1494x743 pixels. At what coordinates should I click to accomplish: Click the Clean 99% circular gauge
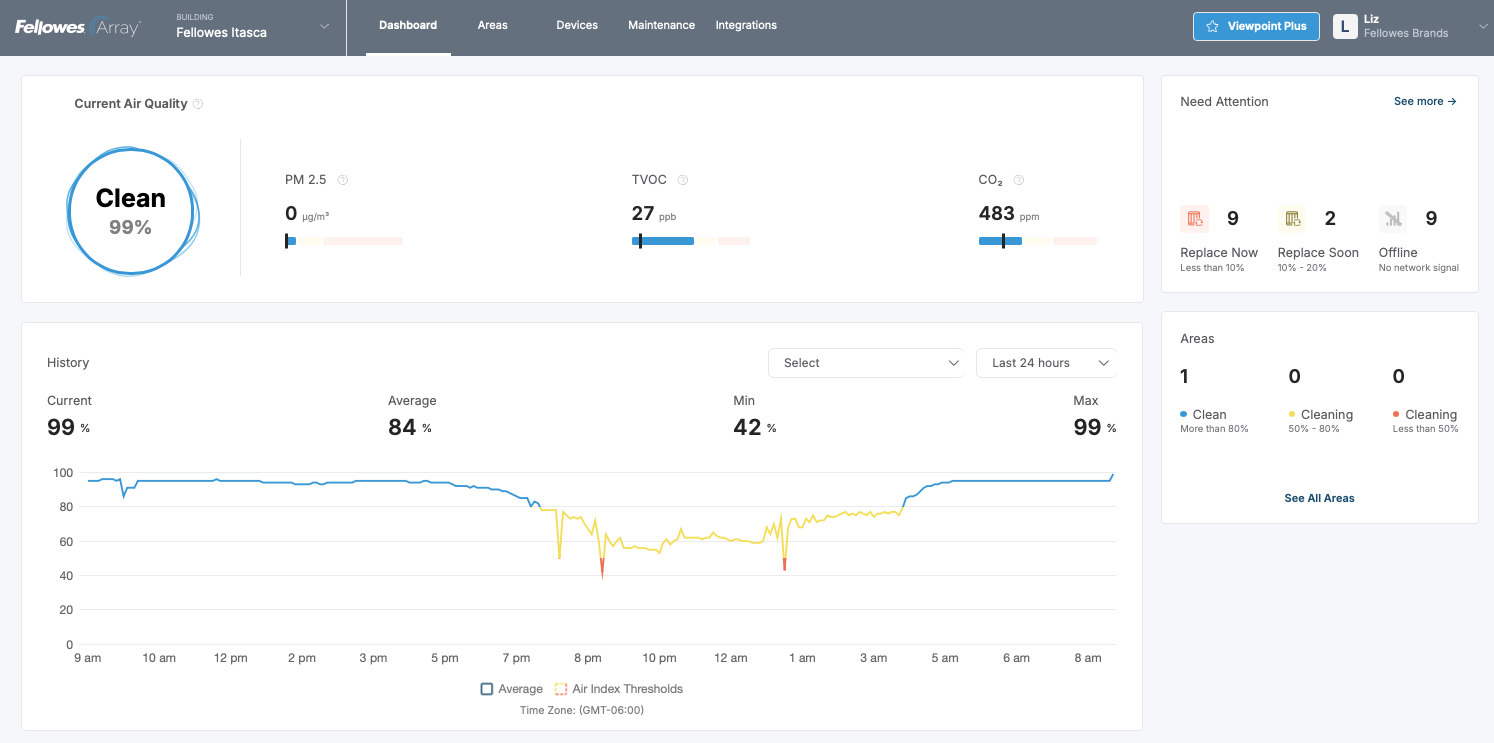coord(132,211)
